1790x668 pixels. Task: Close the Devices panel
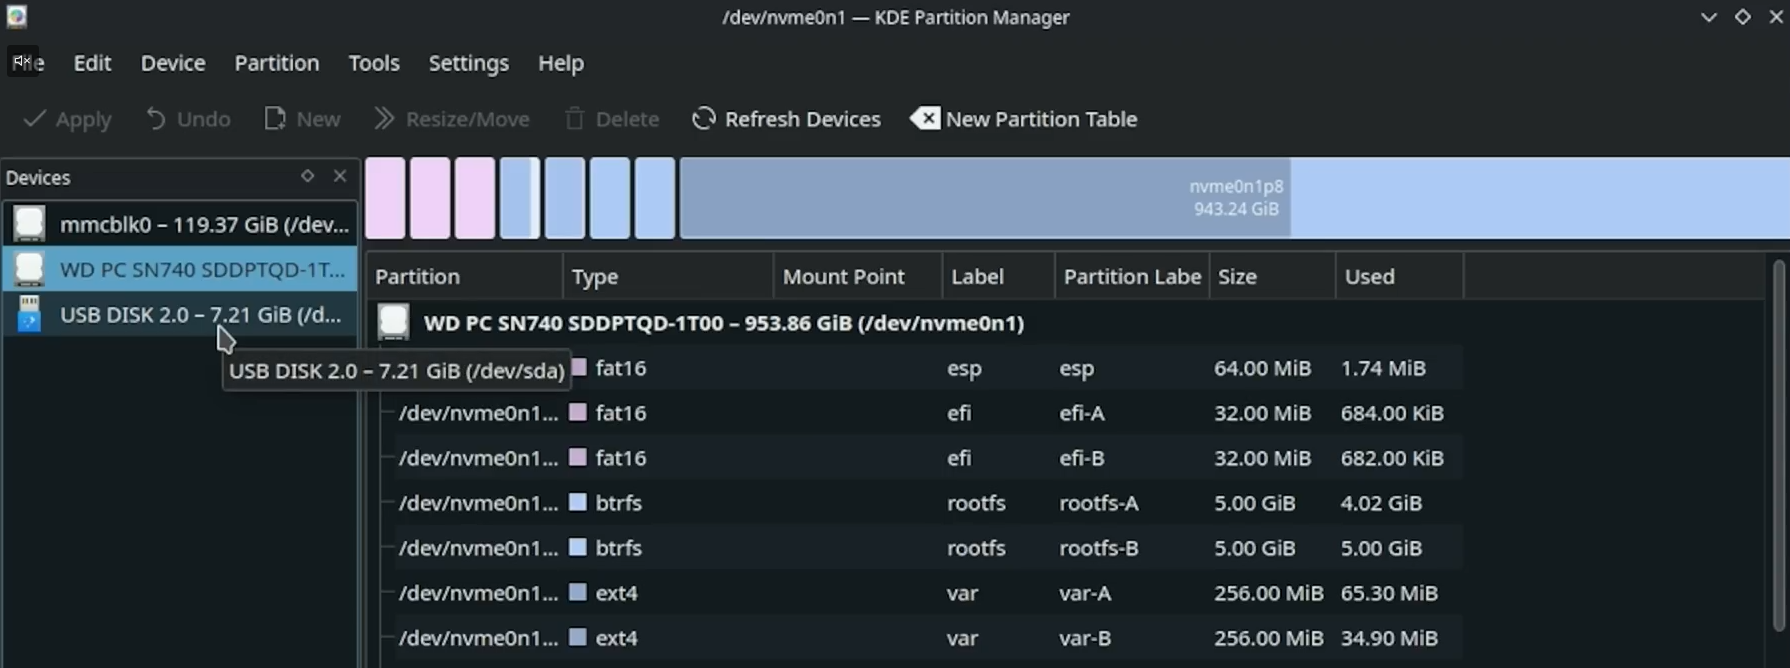340,176
